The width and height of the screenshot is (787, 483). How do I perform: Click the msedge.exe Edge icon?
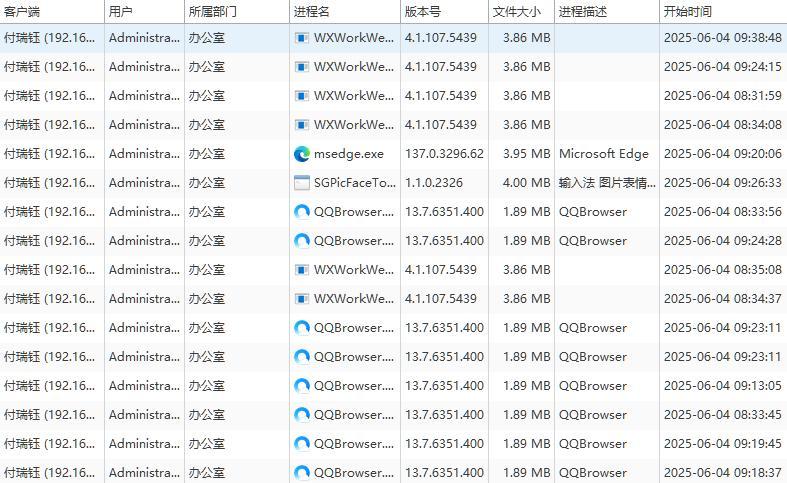302,154
